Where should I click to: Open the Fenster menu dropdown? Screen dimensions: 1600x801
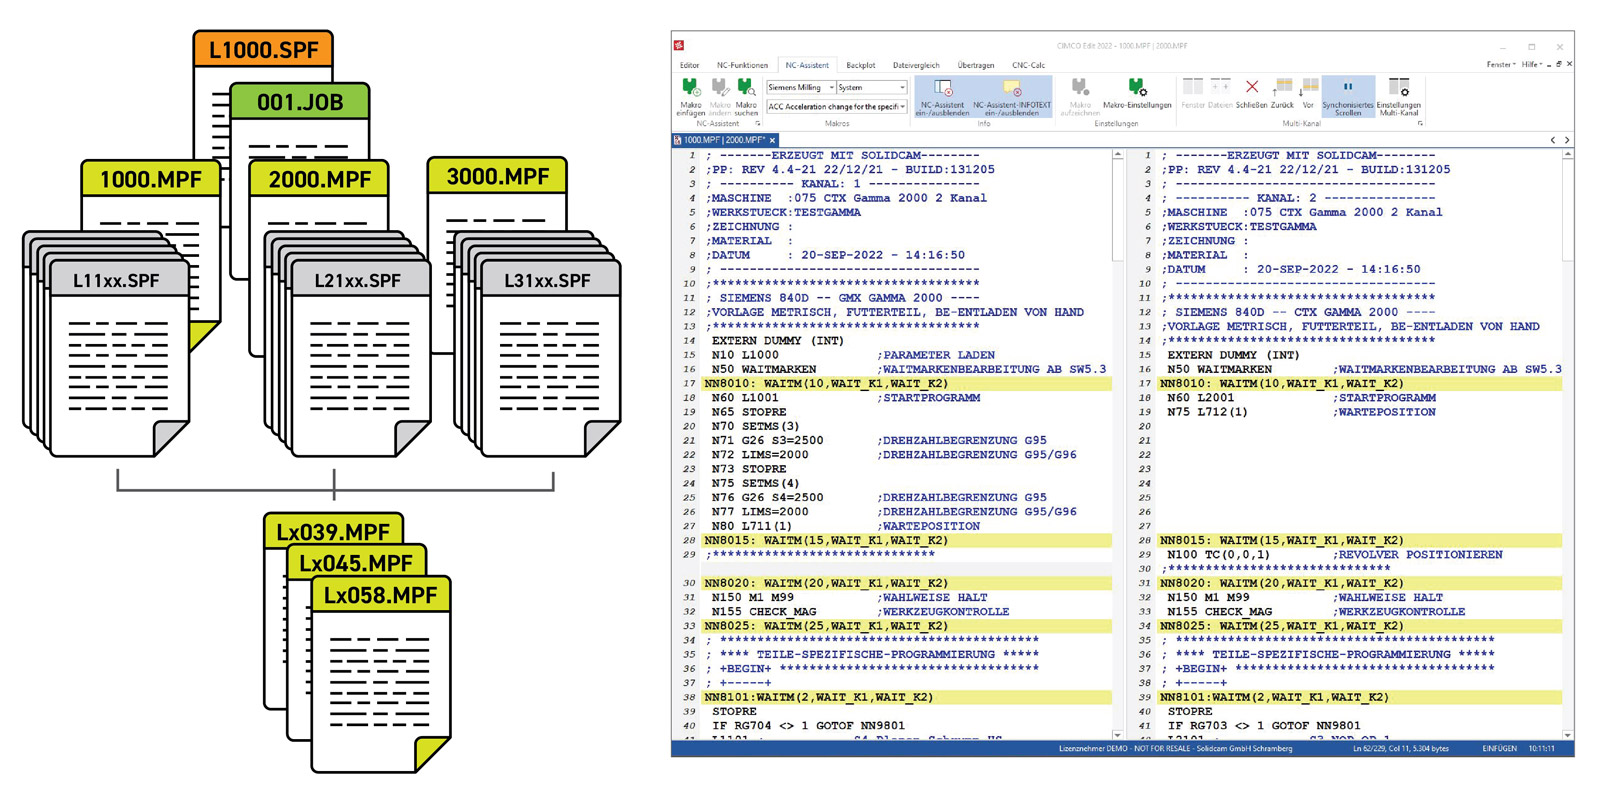[1500, 64]
